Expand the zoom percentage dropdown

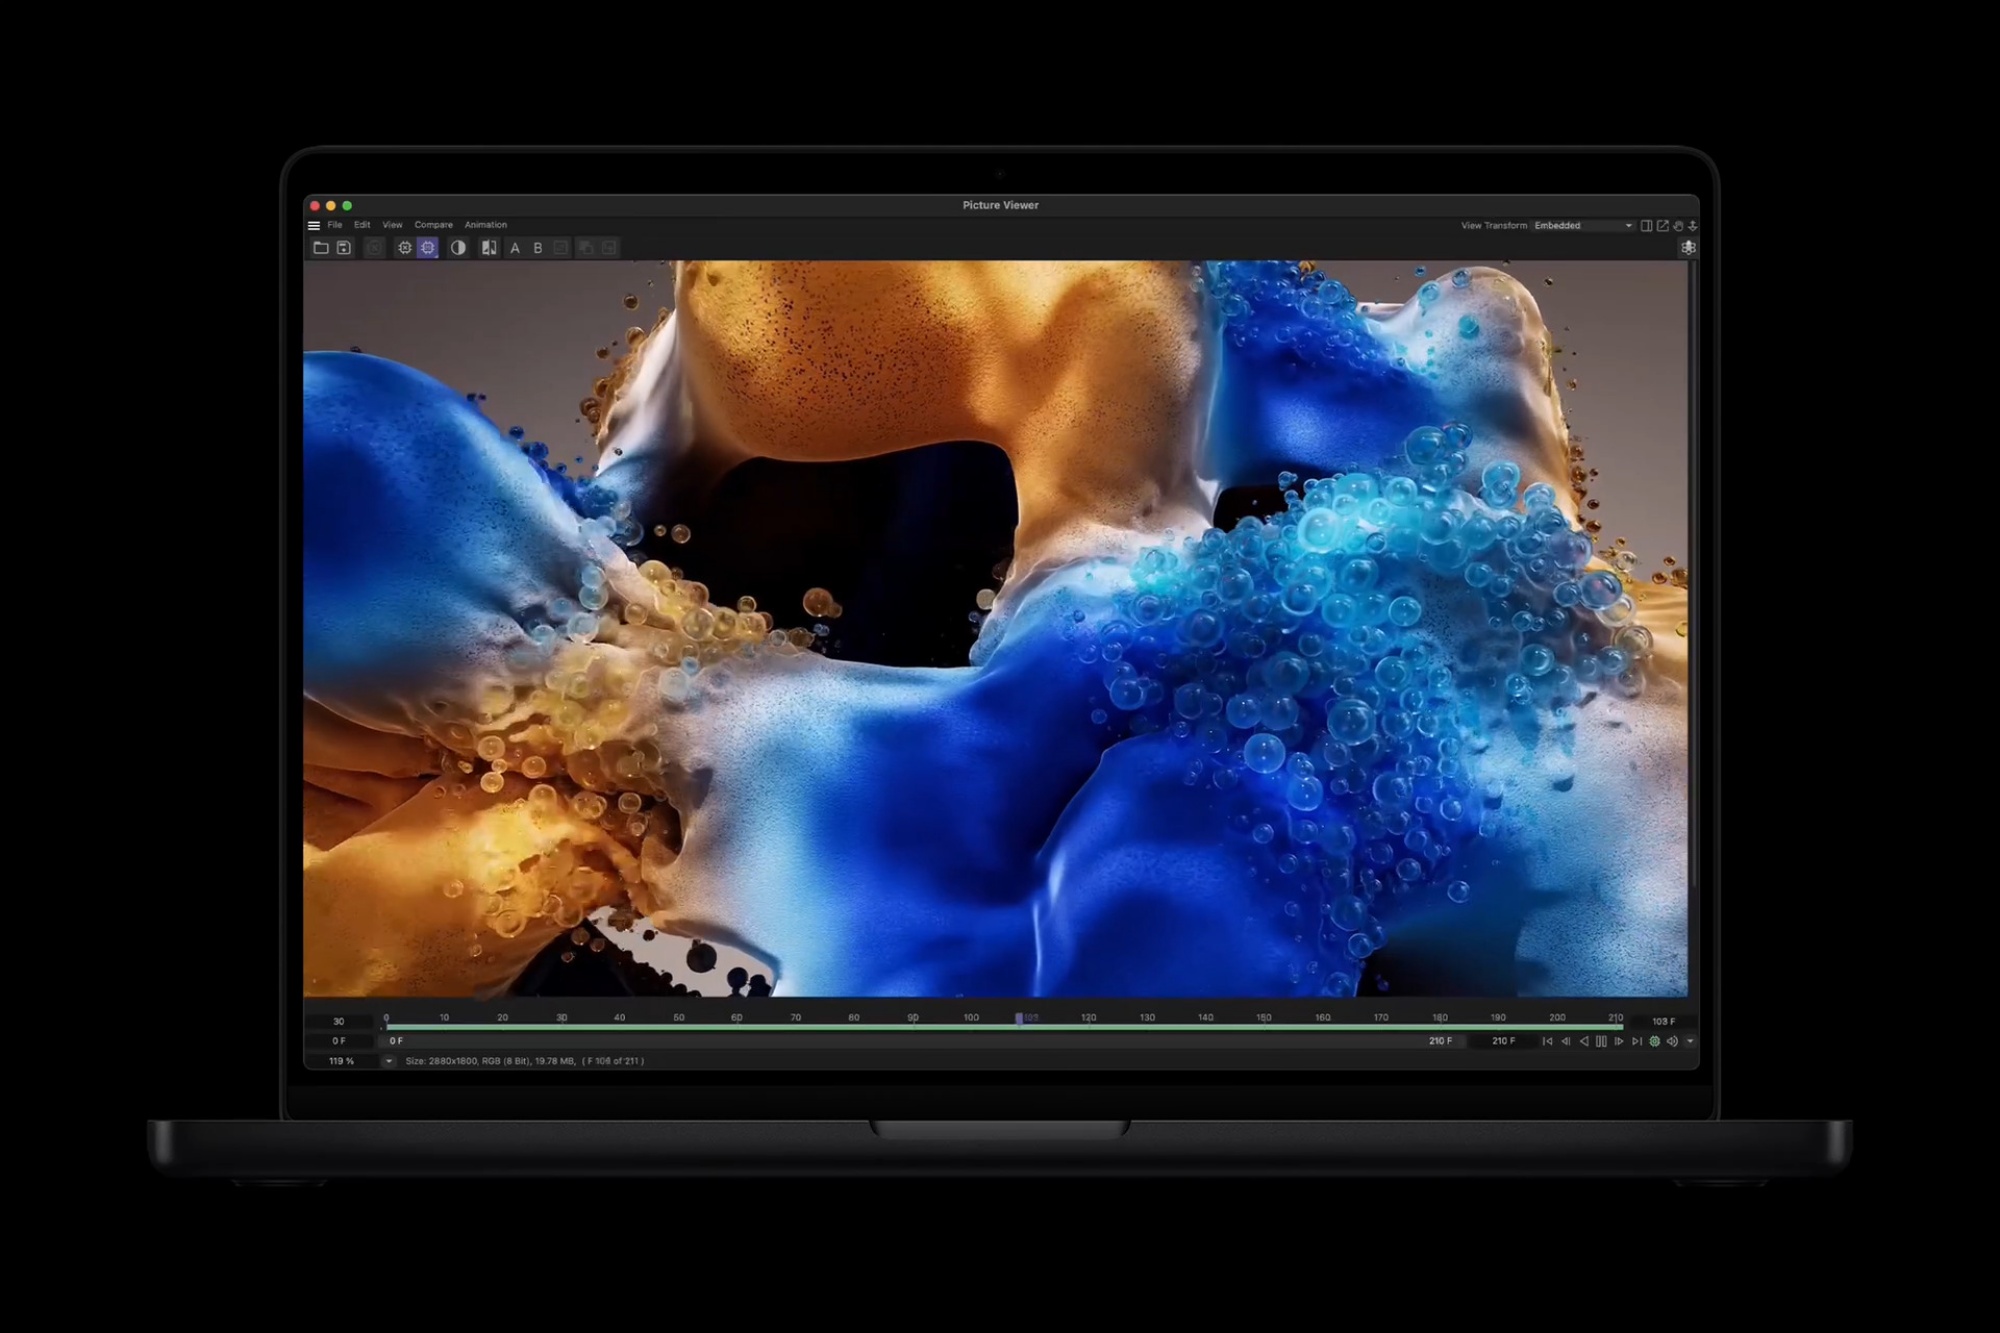coord(389,1062)
